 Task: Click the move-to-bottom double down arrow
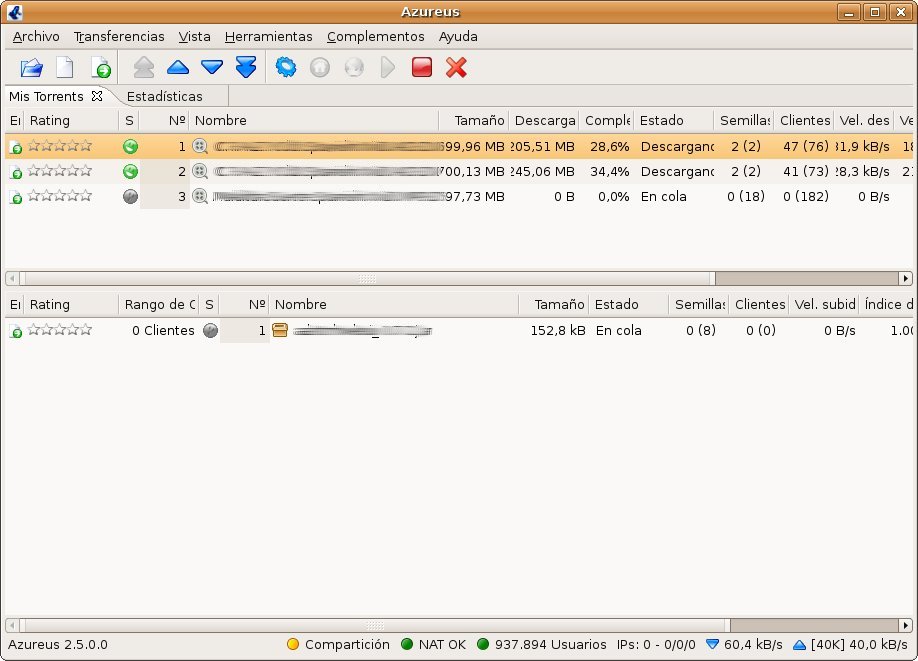(x=246, y=68)
